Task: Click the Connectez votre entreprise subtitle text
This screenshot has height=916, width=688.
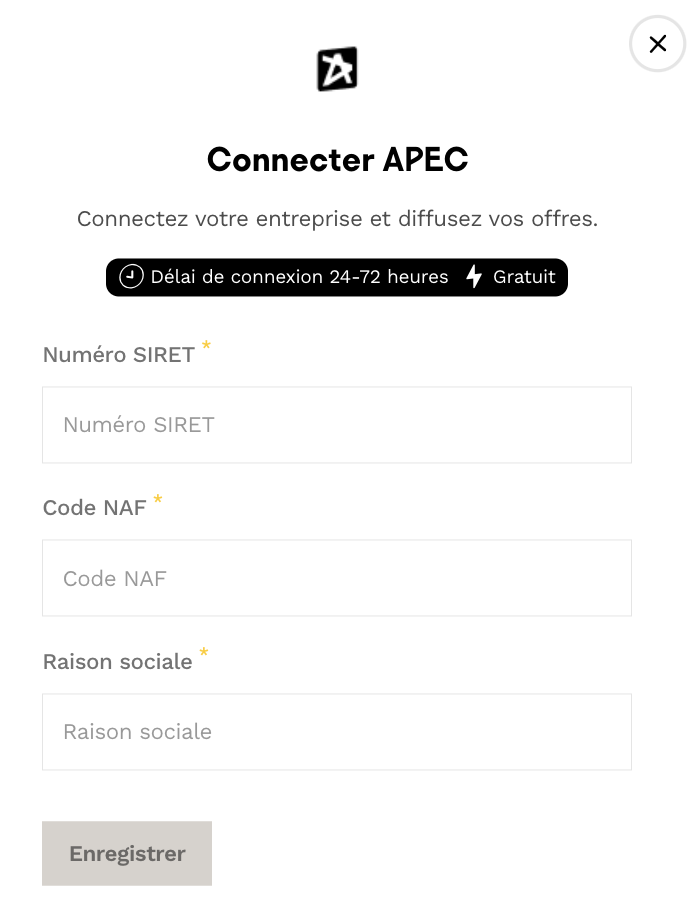Action: [337, 219]
